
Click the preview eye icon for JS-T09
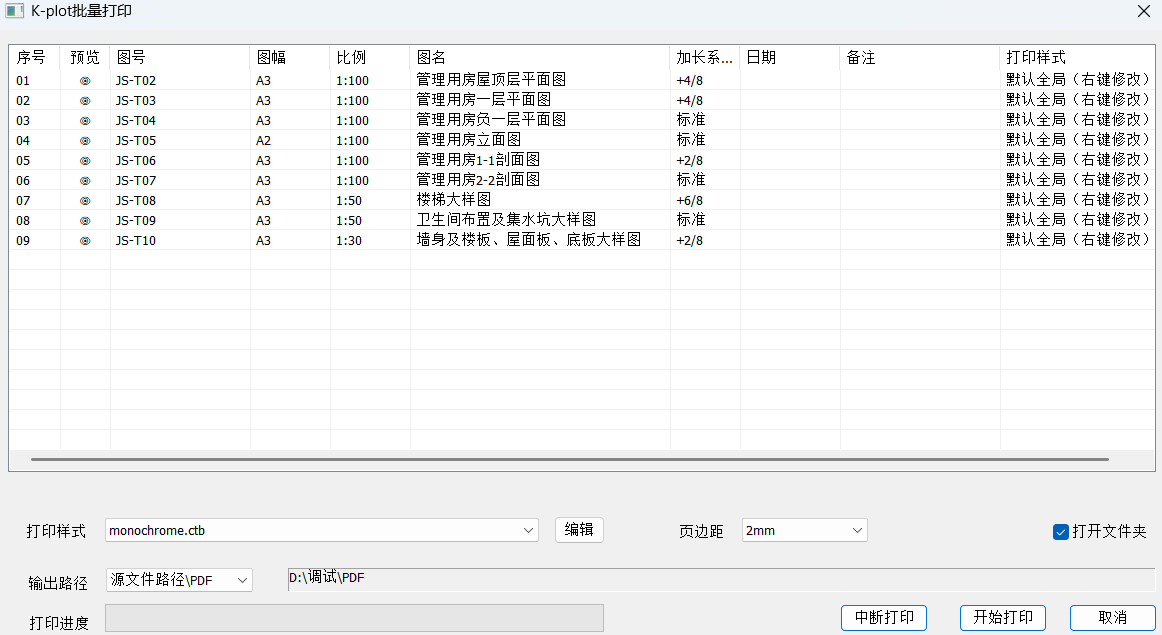85,221
